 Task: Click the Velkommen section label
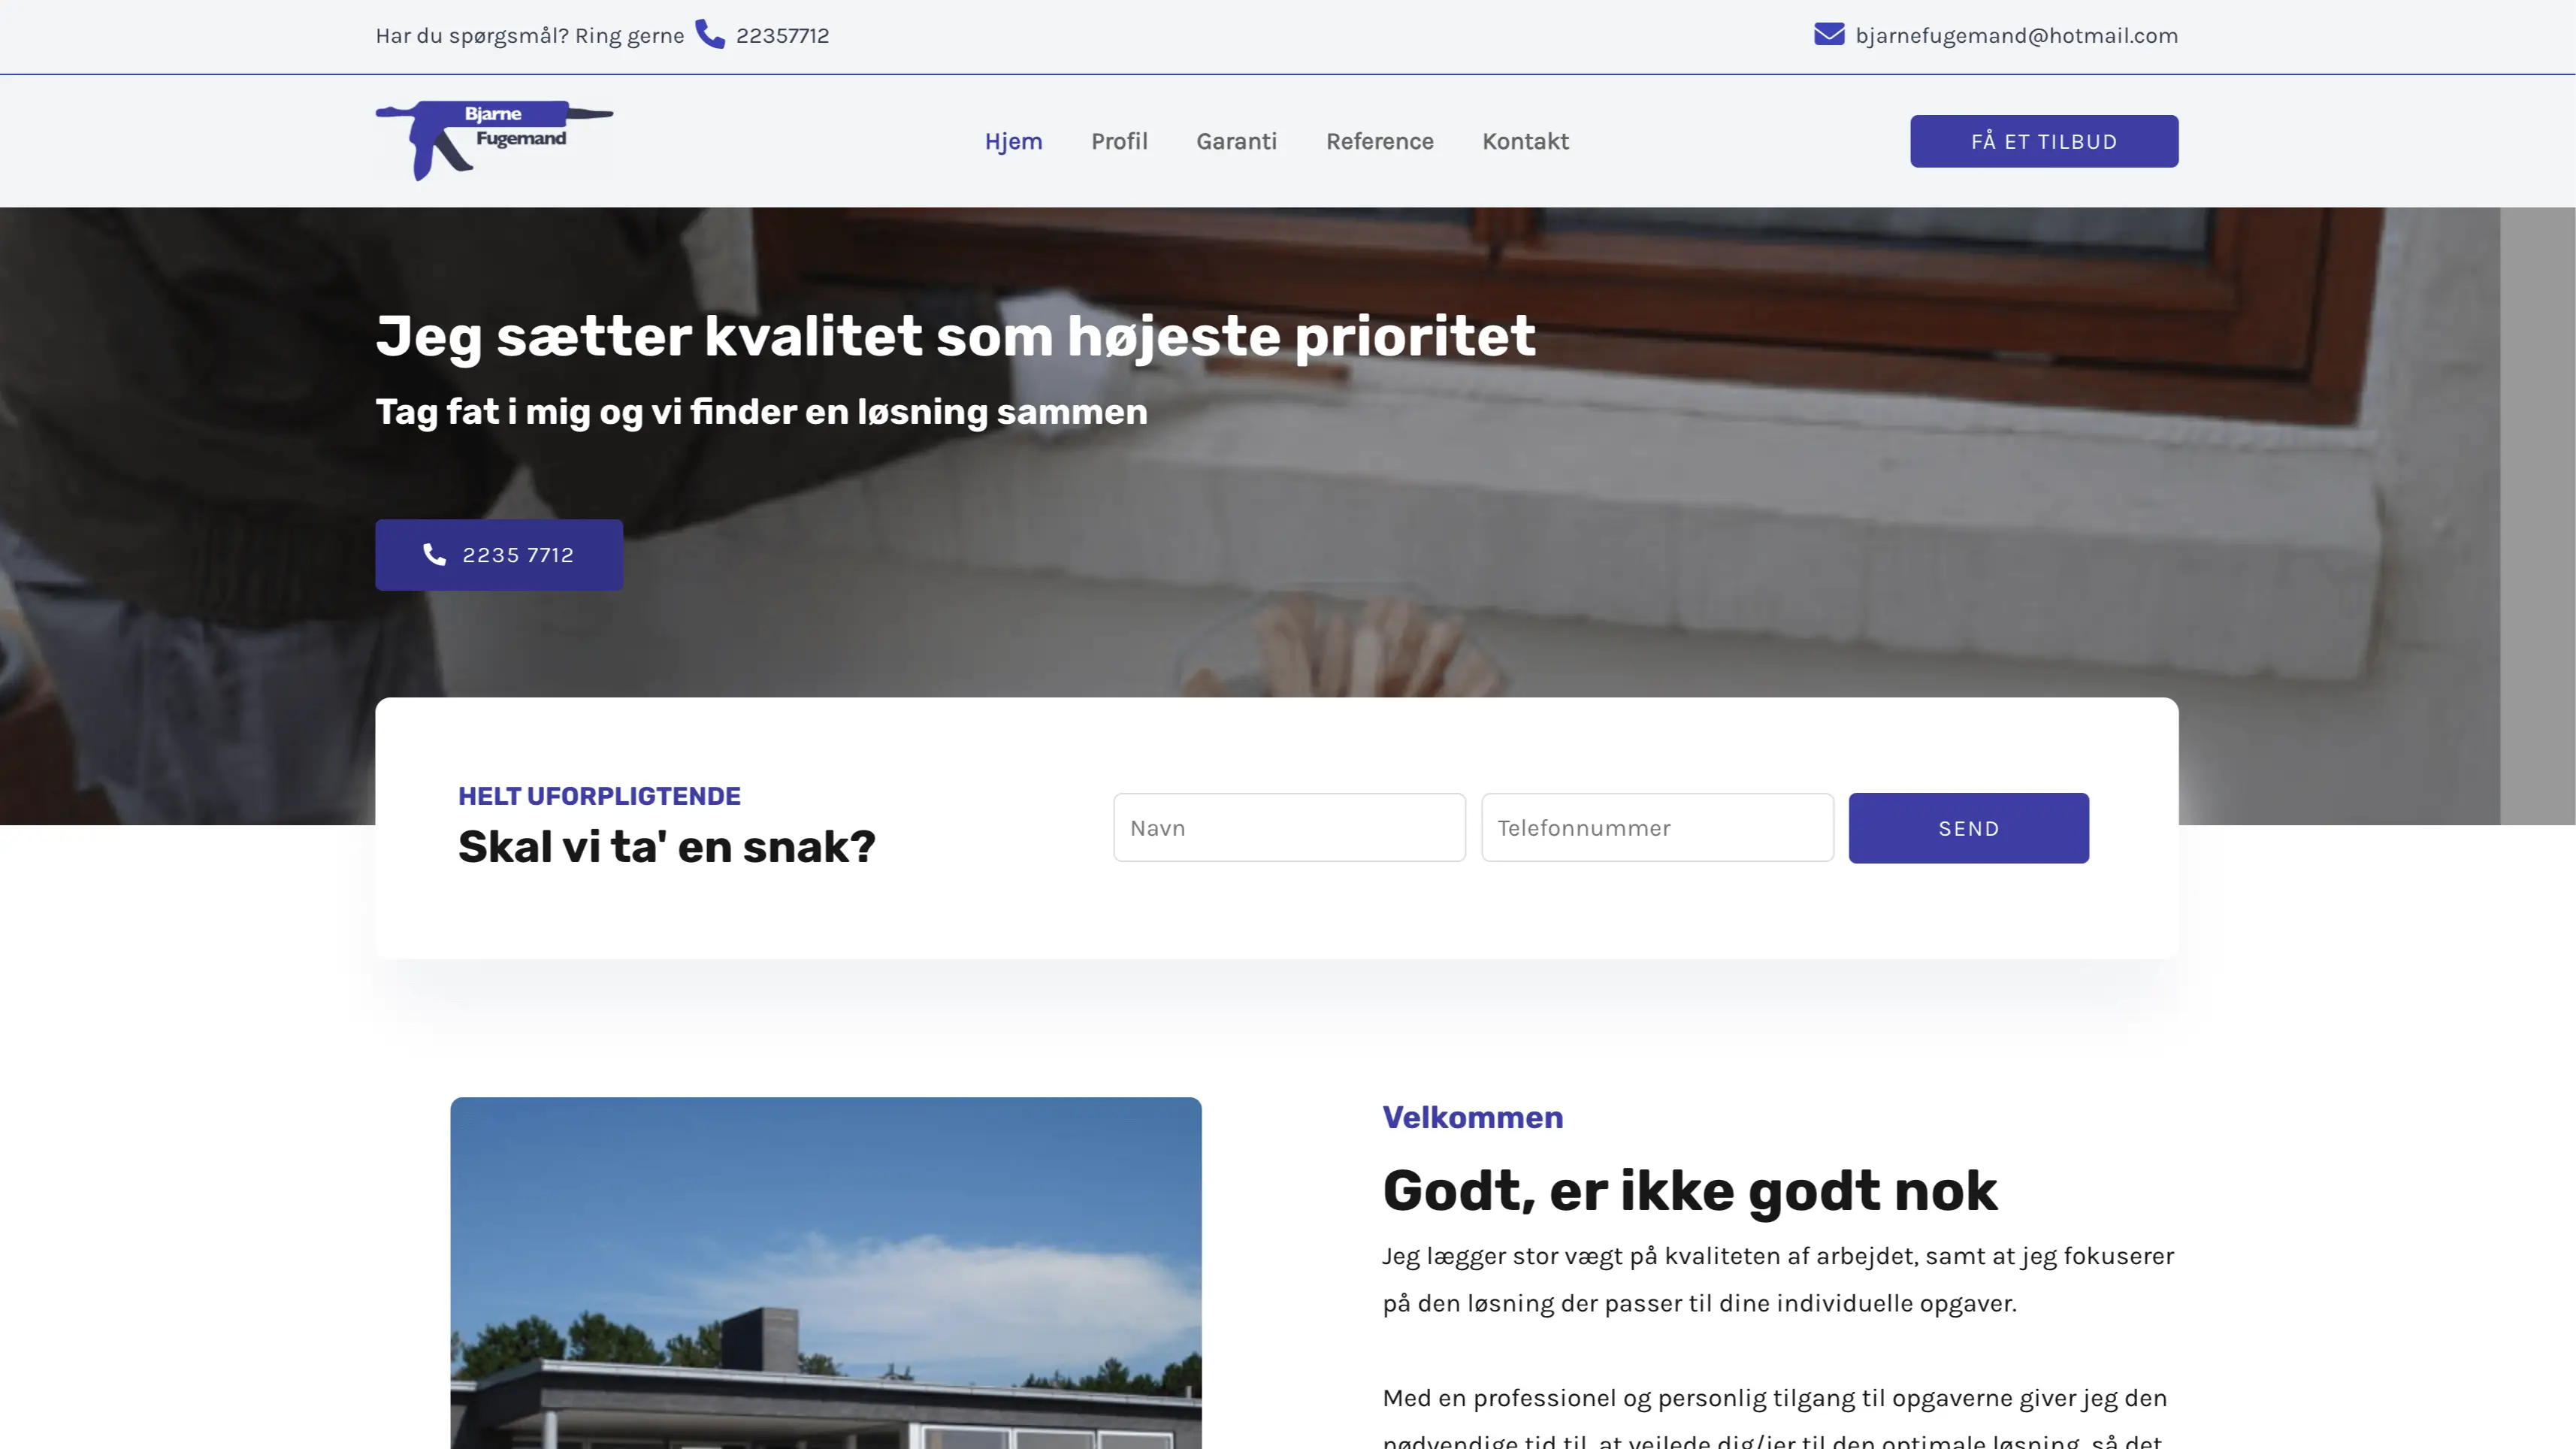tap(1472, 1117)
